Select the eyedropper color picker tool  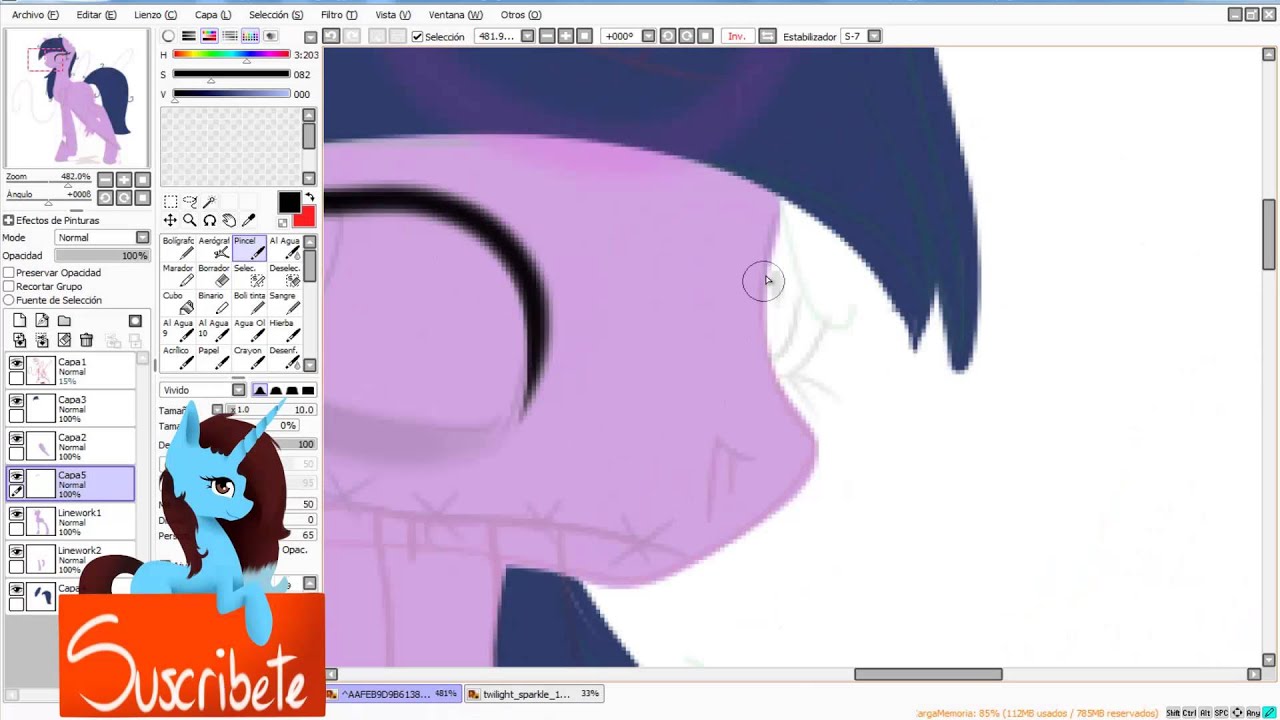[249, 220]
